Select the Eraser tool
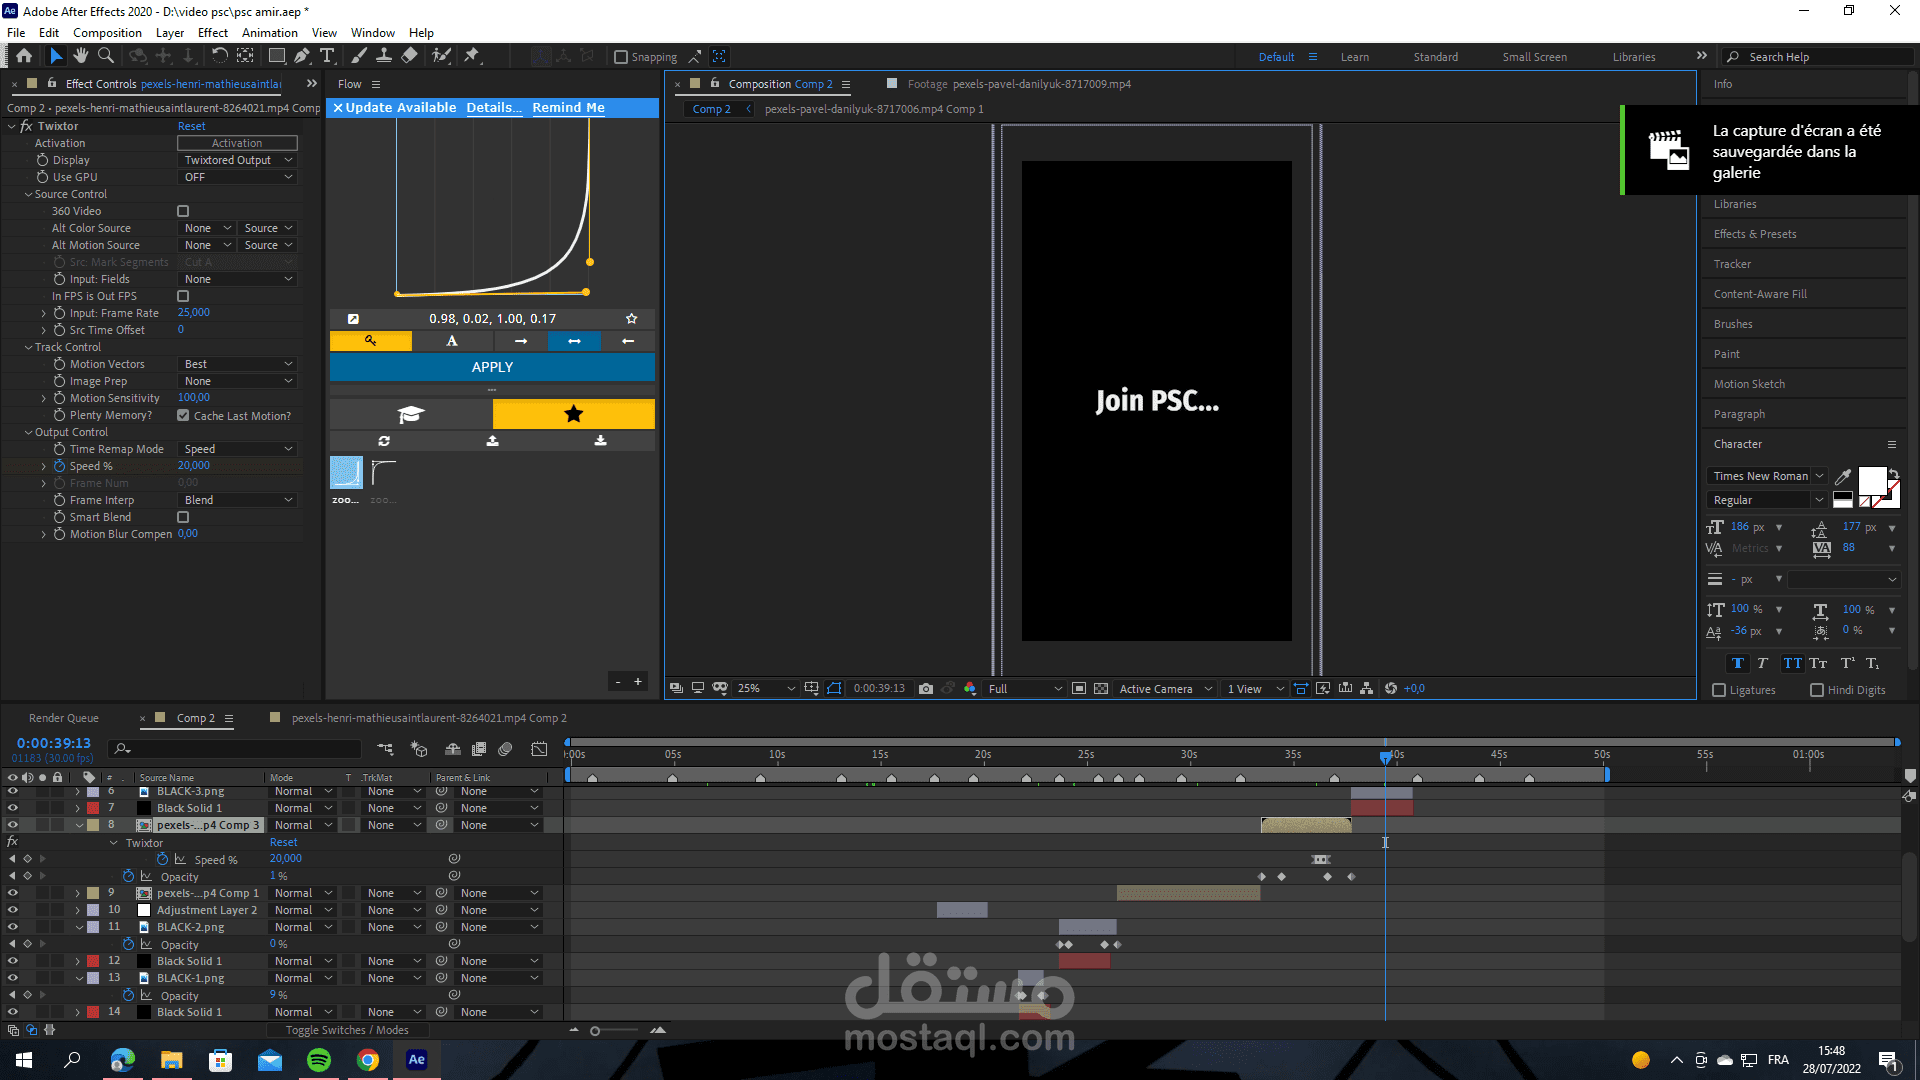This screenshot has width=1920, height=1080. (x=410, y=56)
